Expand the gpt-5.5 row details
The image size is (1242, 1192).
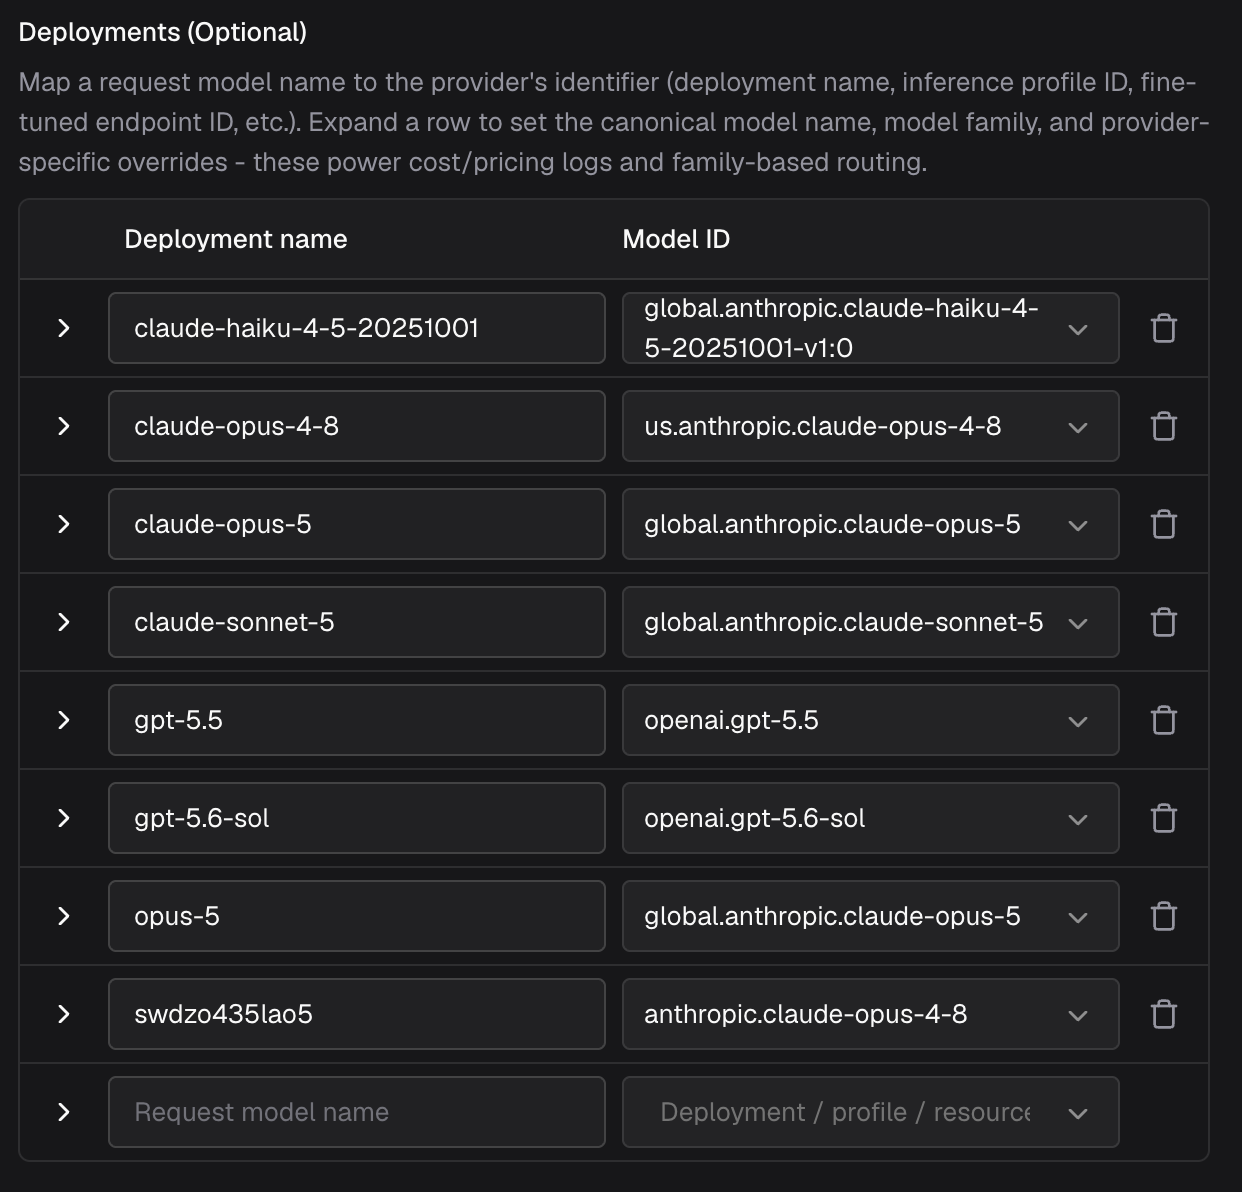(64, 720)
